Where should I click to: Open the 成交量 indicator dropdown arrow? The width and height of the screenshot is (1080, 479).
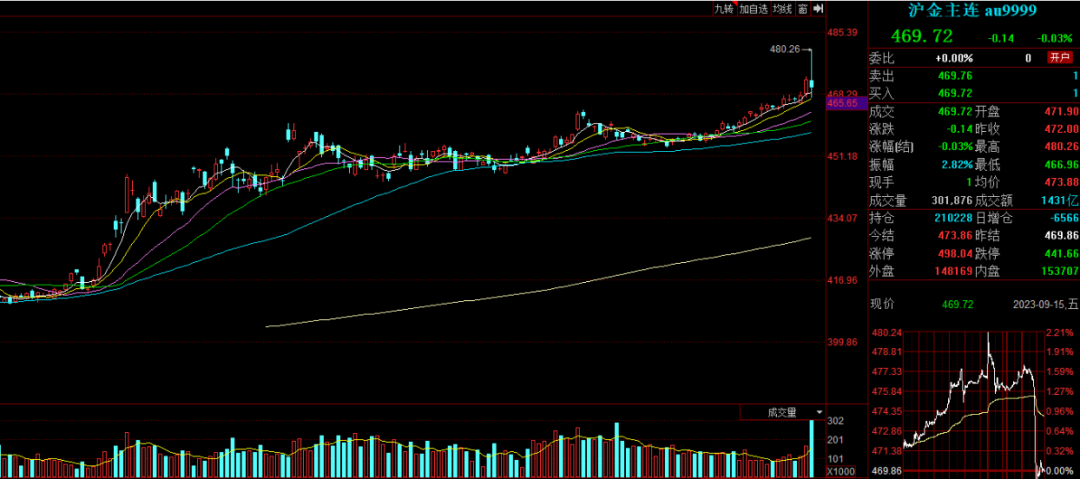pos(818,412)
